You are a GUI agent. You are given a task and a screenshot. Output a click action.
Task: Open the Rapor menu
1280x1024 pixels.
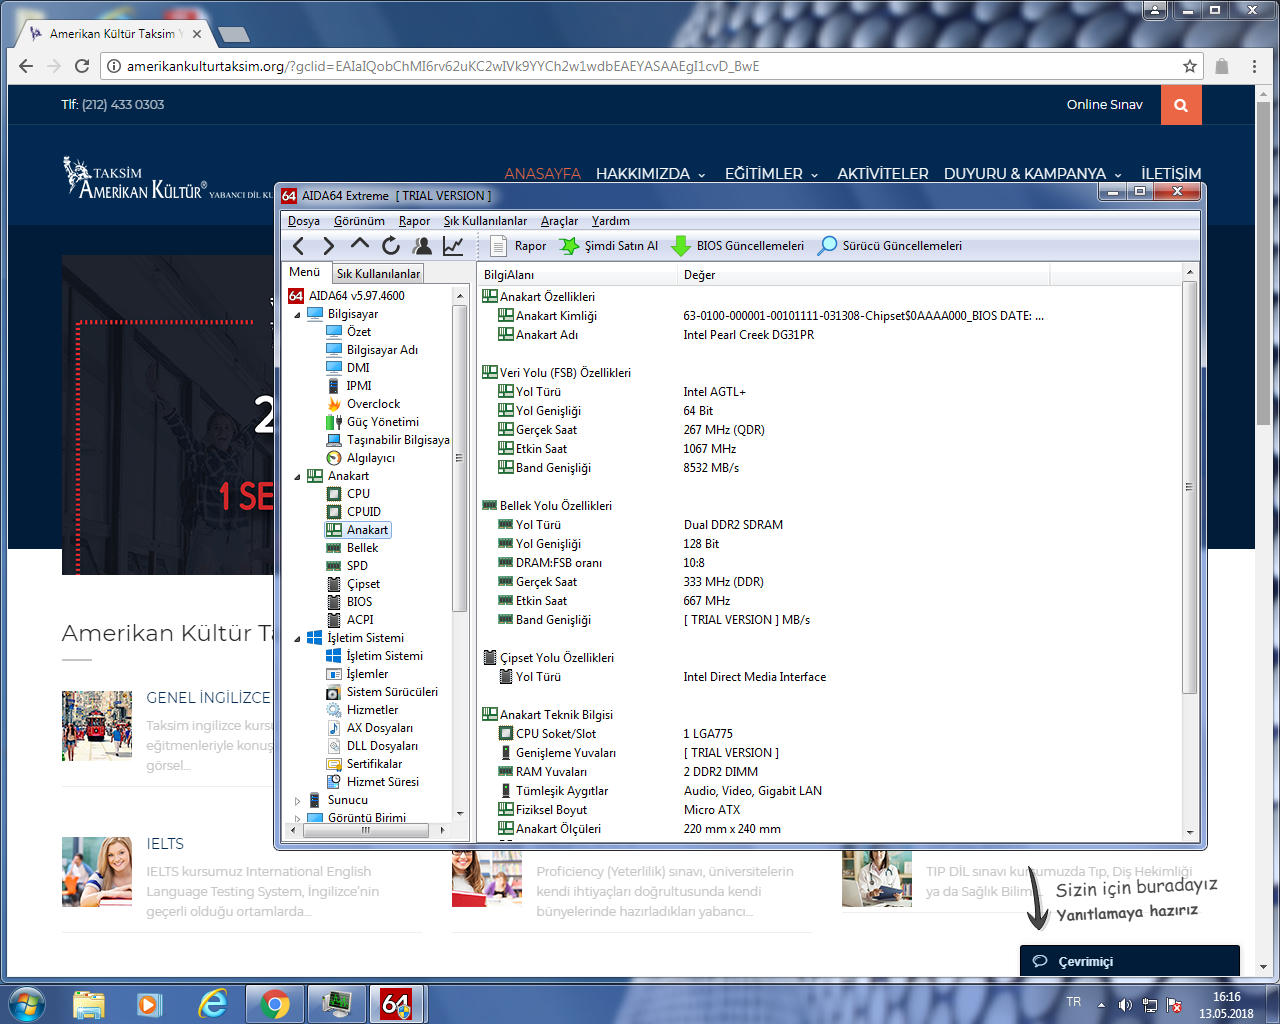pyautogui.click(x=414, y=221)
